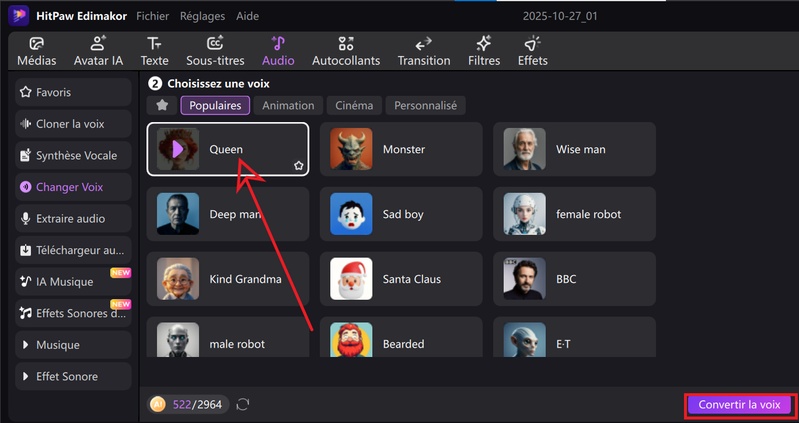The image size is (799, 423).
Task: Click the AI credits coin icon
Action: [x=158, y=404]
